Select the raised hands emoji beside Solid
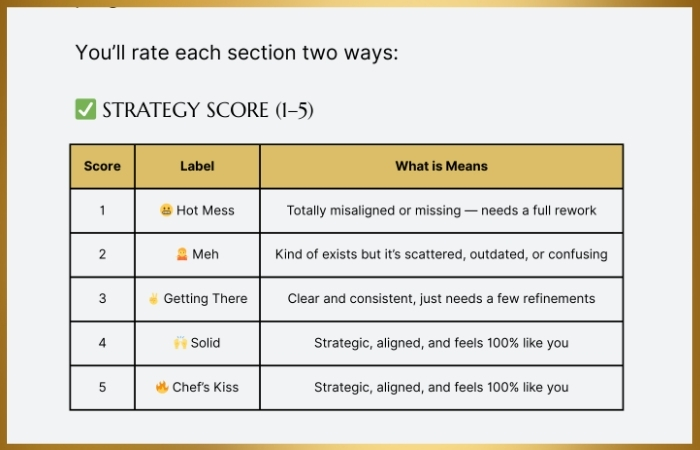 coord(180,343)
